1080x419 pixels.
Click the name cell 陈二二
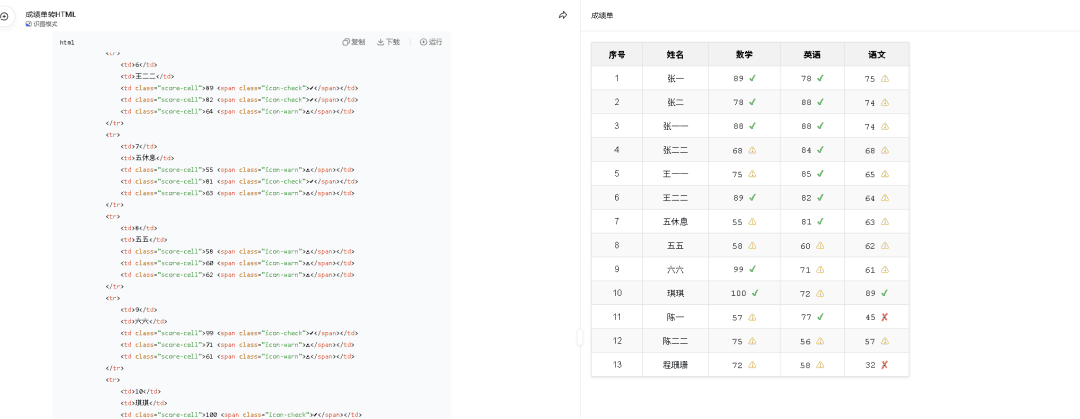pyautogui.click(x=676, y=341)
